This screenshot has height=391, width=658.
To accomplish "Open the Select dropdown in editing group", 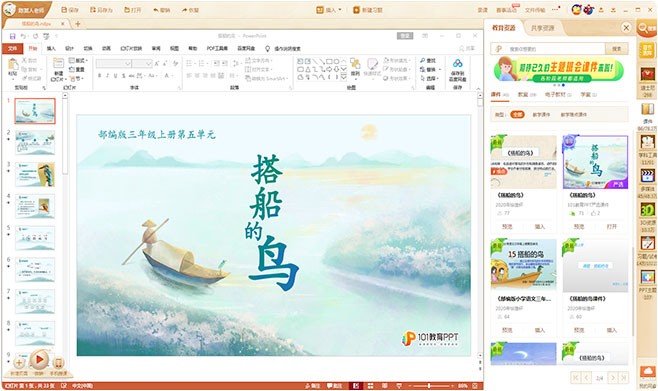I will (430, 78).
